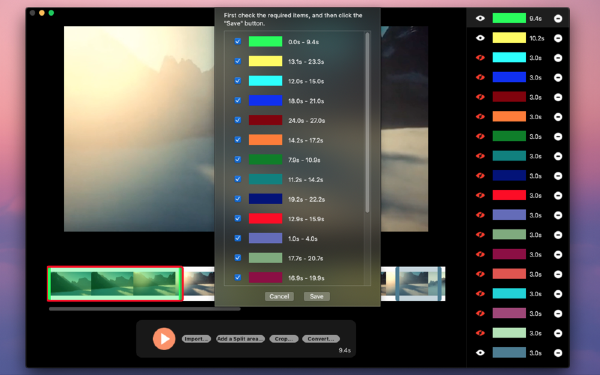Uncheck the 11.2s - 14.2s item

pos(238,179)
